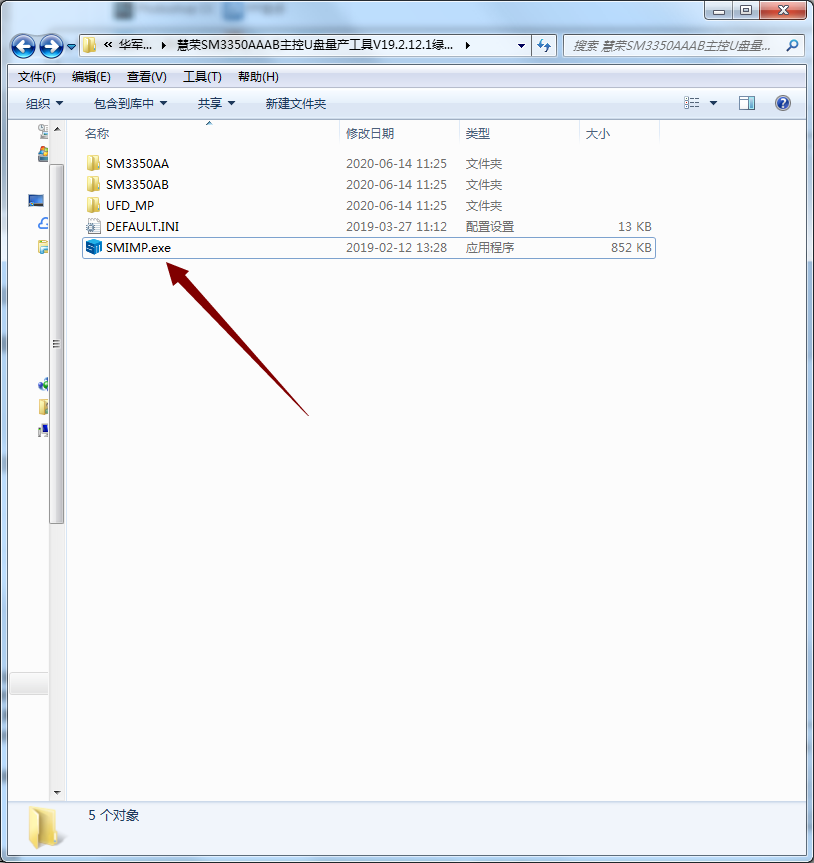Open the 共享 dropdown in toolbar
The image size is (814, 863).
pyautogui.click(x=216, y=104)
